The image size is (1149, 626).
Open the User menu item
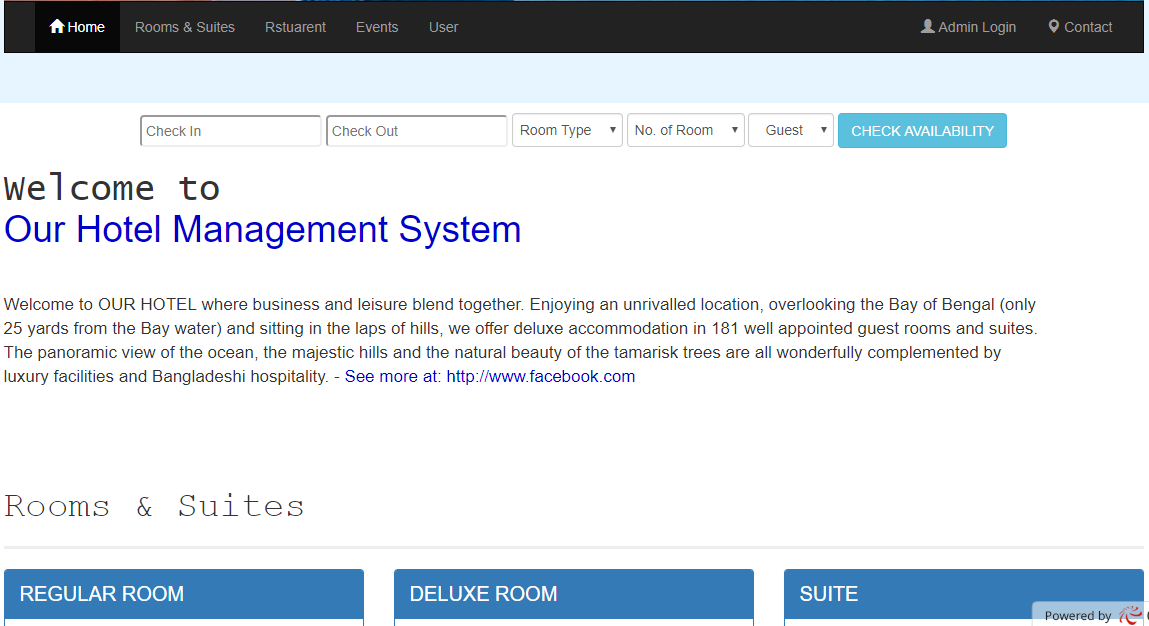point(443,27)
